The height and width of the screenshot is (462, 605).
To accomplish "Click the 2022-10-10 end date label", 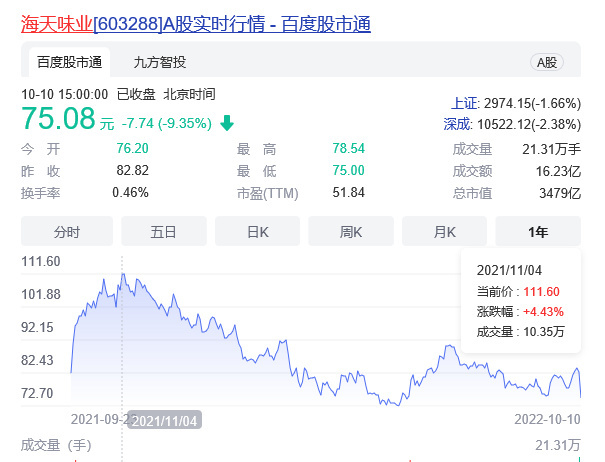I will tap(546, 418).
